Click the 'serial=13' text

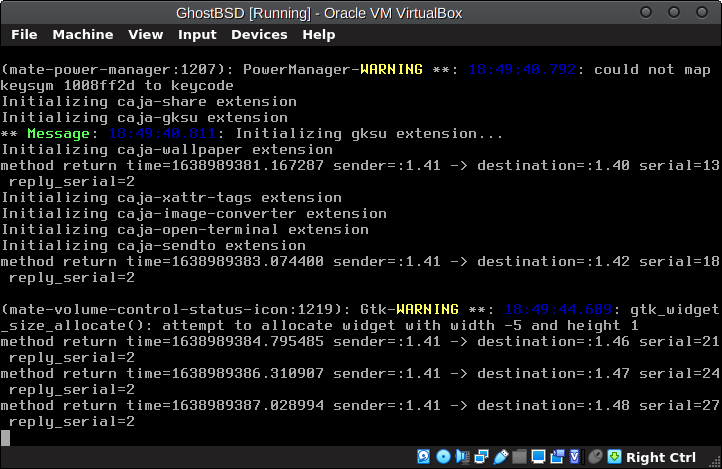679,165
